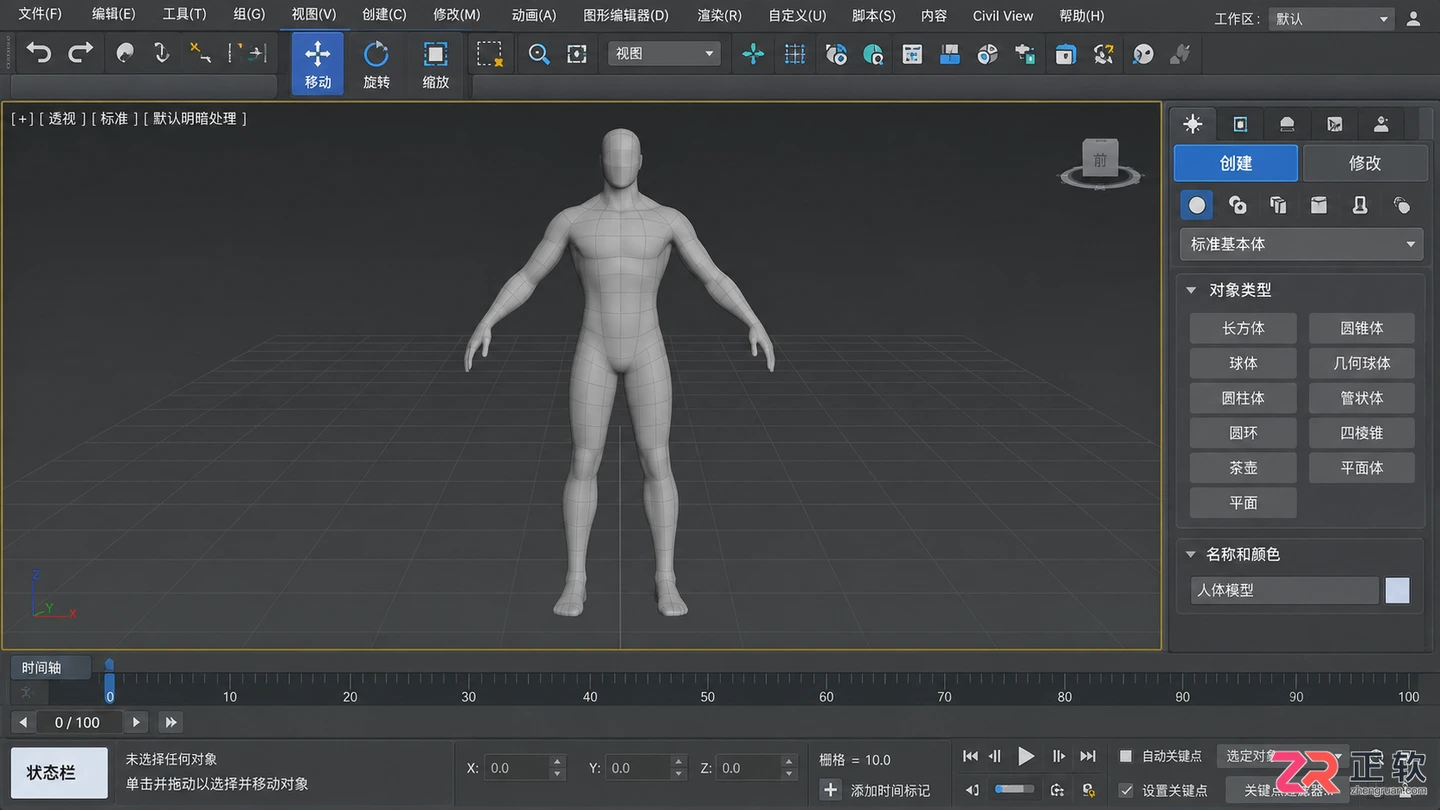Select the sphere geometry category icon
The width and height of the screenshot is (1440, 810).
point(1197,205)
